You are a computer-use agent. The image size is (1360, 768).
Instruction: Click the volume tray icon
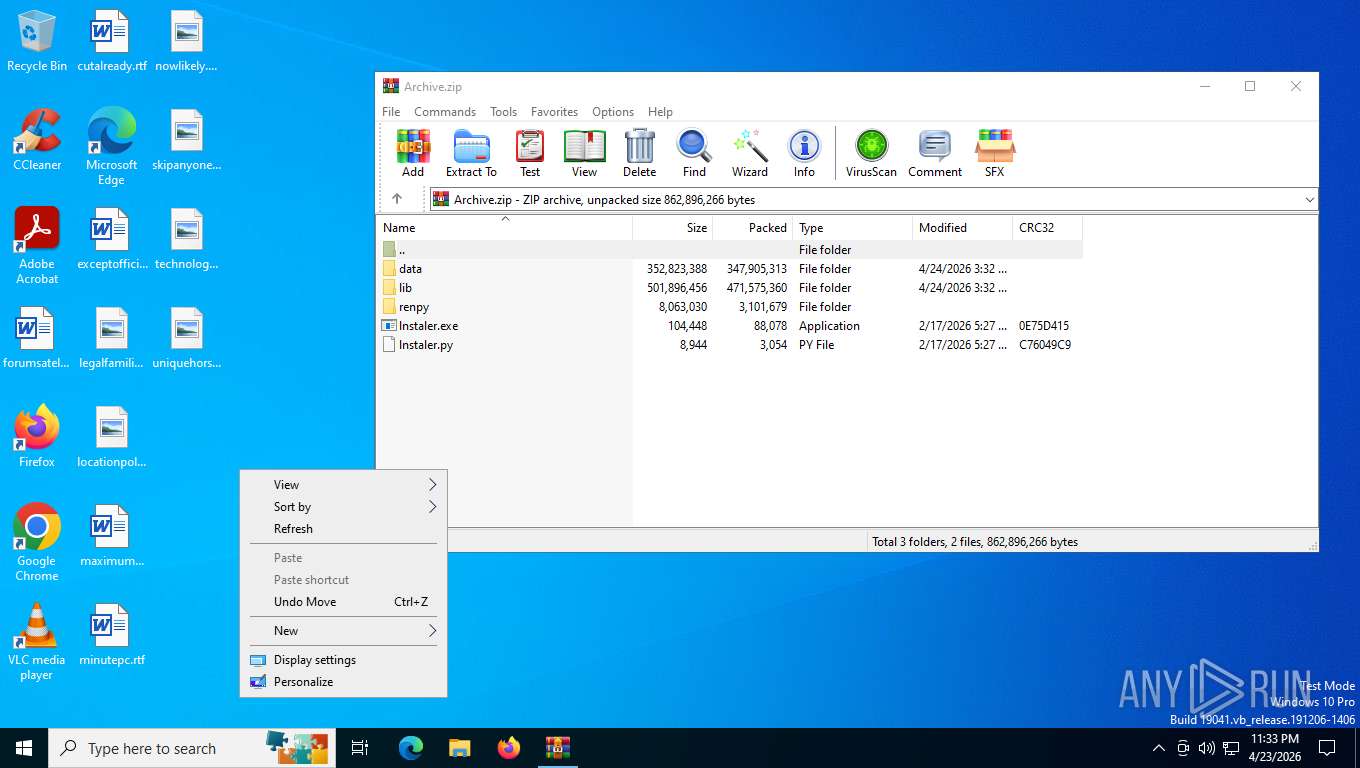[1206, 748]
